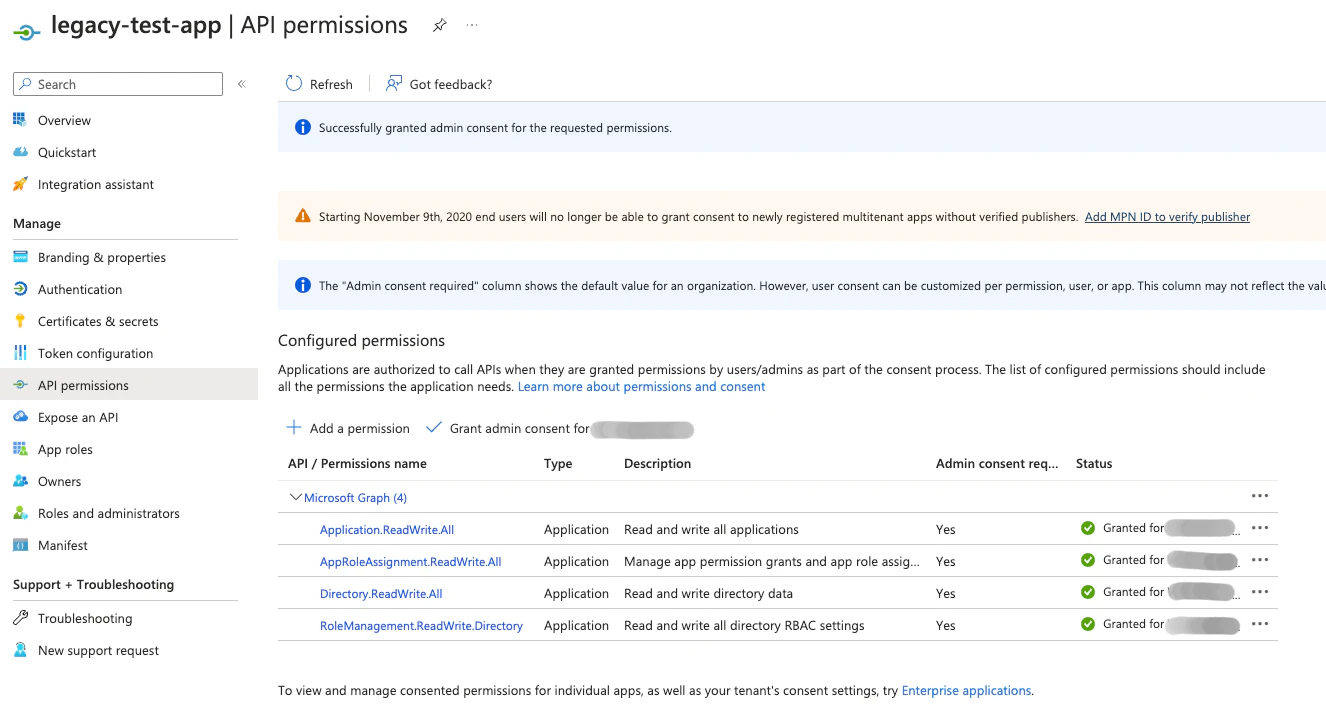Viewport: 1326px width, 709px height.
Task: Click 'Read and write all directory RBAC settings' text
Action: click(x=744, y=626)
